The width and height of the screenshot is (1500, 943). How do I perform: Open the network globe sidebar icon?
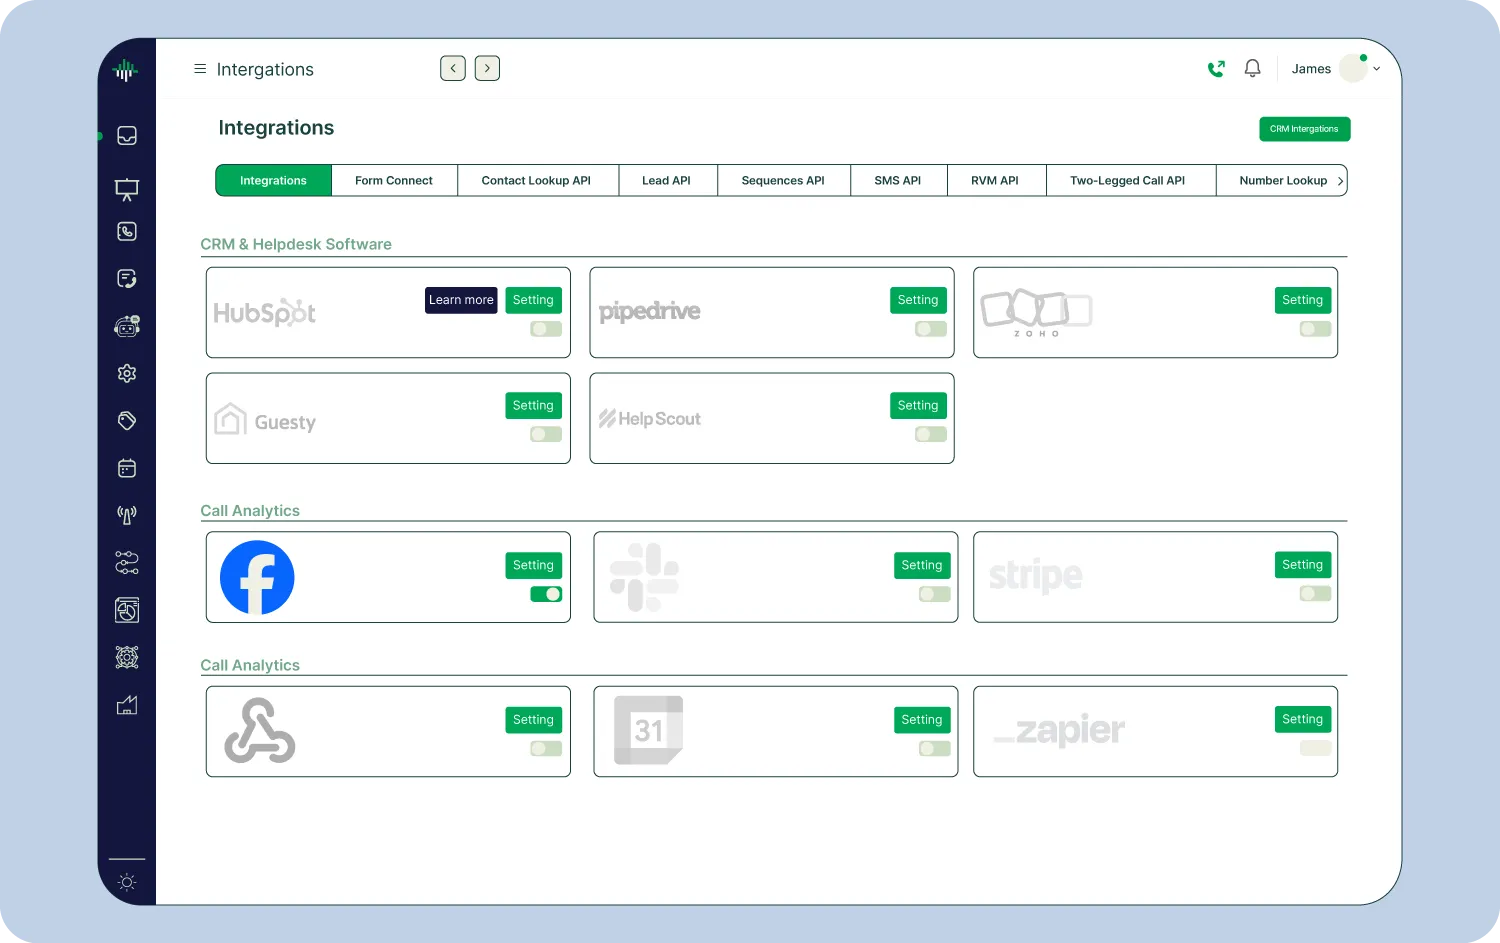point(127,657)
